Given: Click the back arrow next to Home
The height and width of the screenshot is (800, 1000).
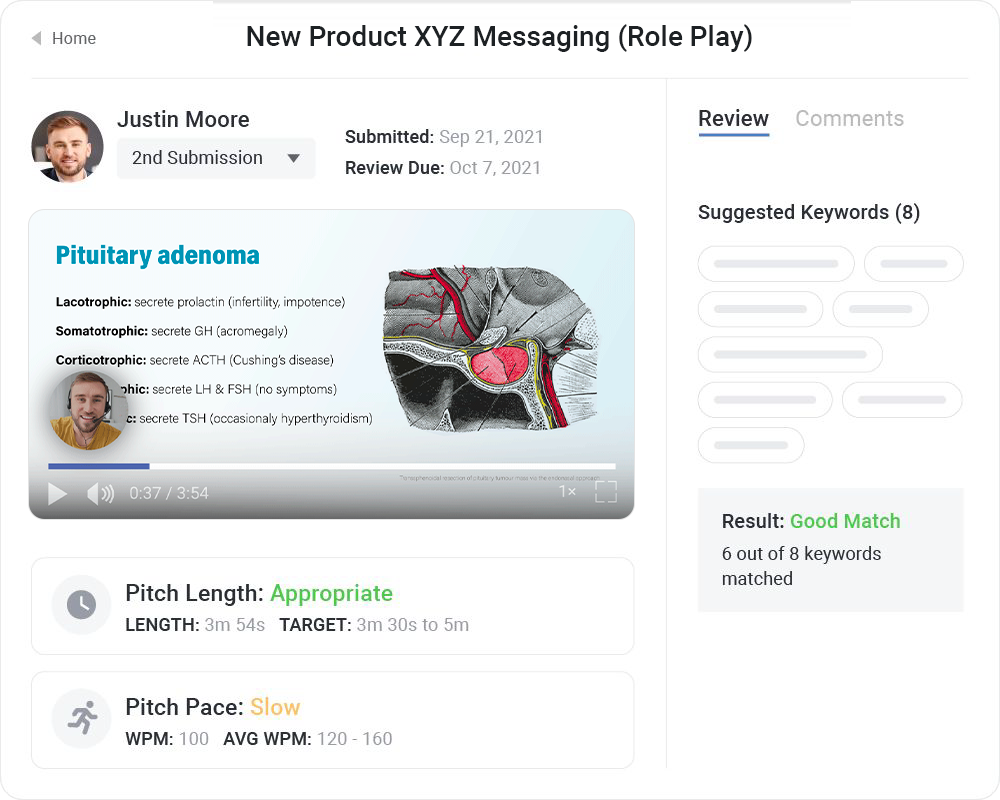Looking at the screenshot, I should tap(37, 39).
